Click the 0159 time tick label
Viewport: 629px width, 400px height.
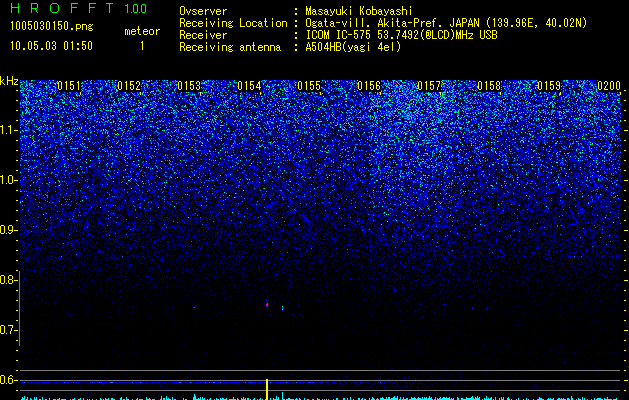[549, 86]
